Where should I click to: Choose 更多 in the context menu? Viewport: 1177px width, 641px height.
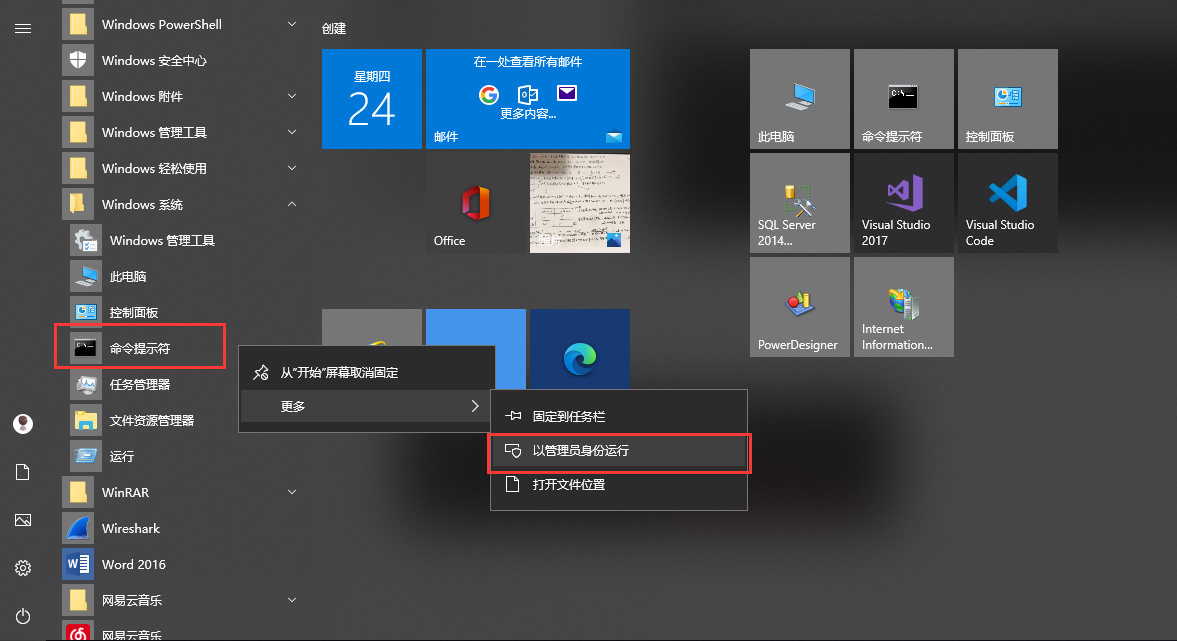point(366,406)
